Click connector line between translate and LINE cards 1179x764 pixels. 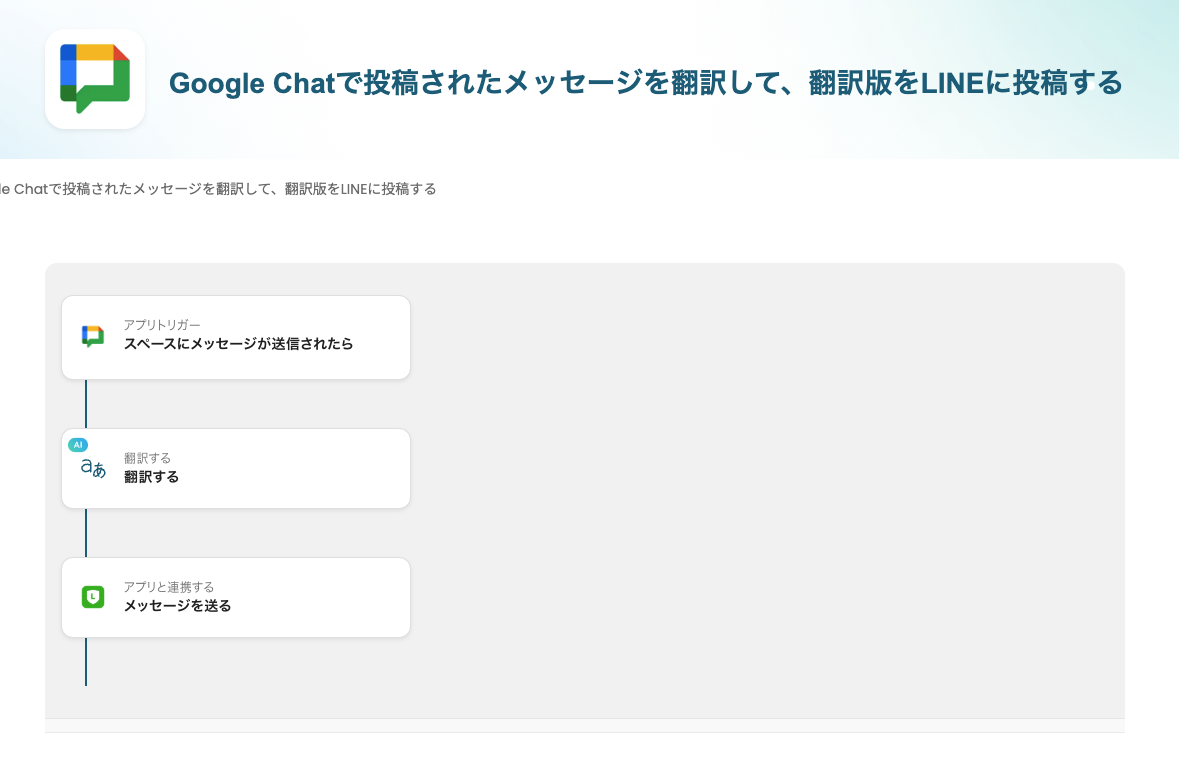[86, 533]
